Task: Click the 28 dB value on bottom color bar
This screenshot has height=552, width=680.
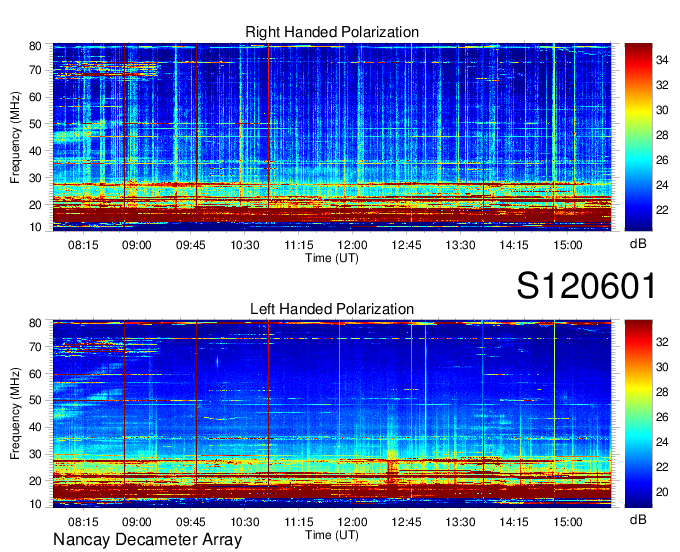Action: [x=662, y=392]
